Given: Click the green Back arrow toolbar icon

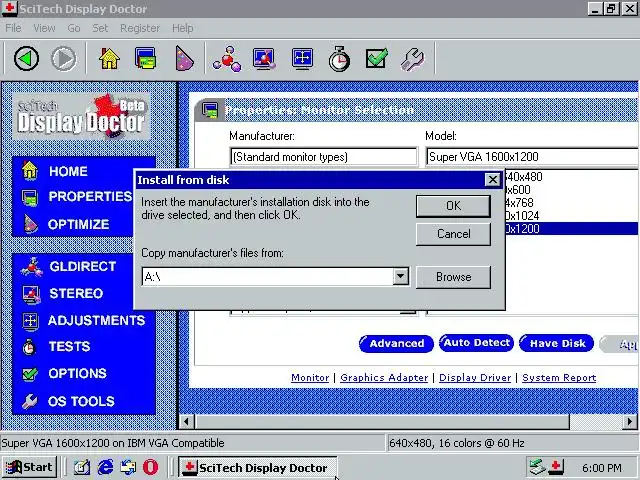Looking at the screenshot, I should pos(27,59).
